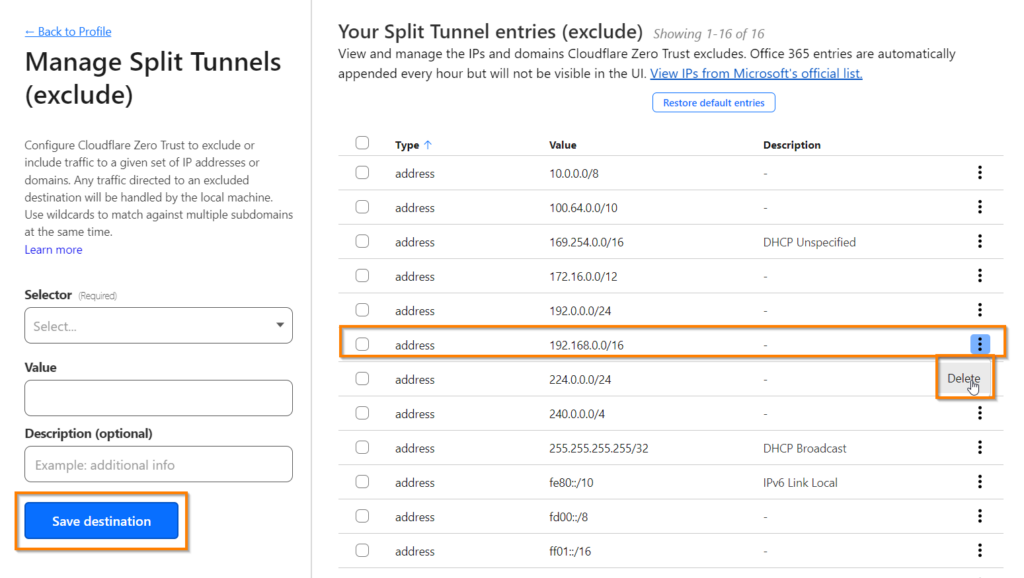Open options menu for the 169.254.0.0/16 DHCP Unspecified row

(980, 242)
